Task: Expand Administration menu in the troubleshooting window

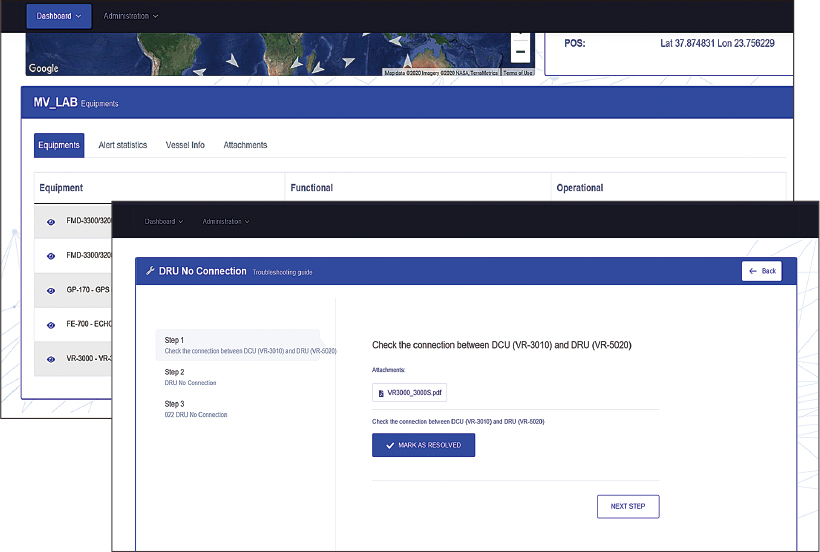Action: pyautogui.click(x=225, y=221)
